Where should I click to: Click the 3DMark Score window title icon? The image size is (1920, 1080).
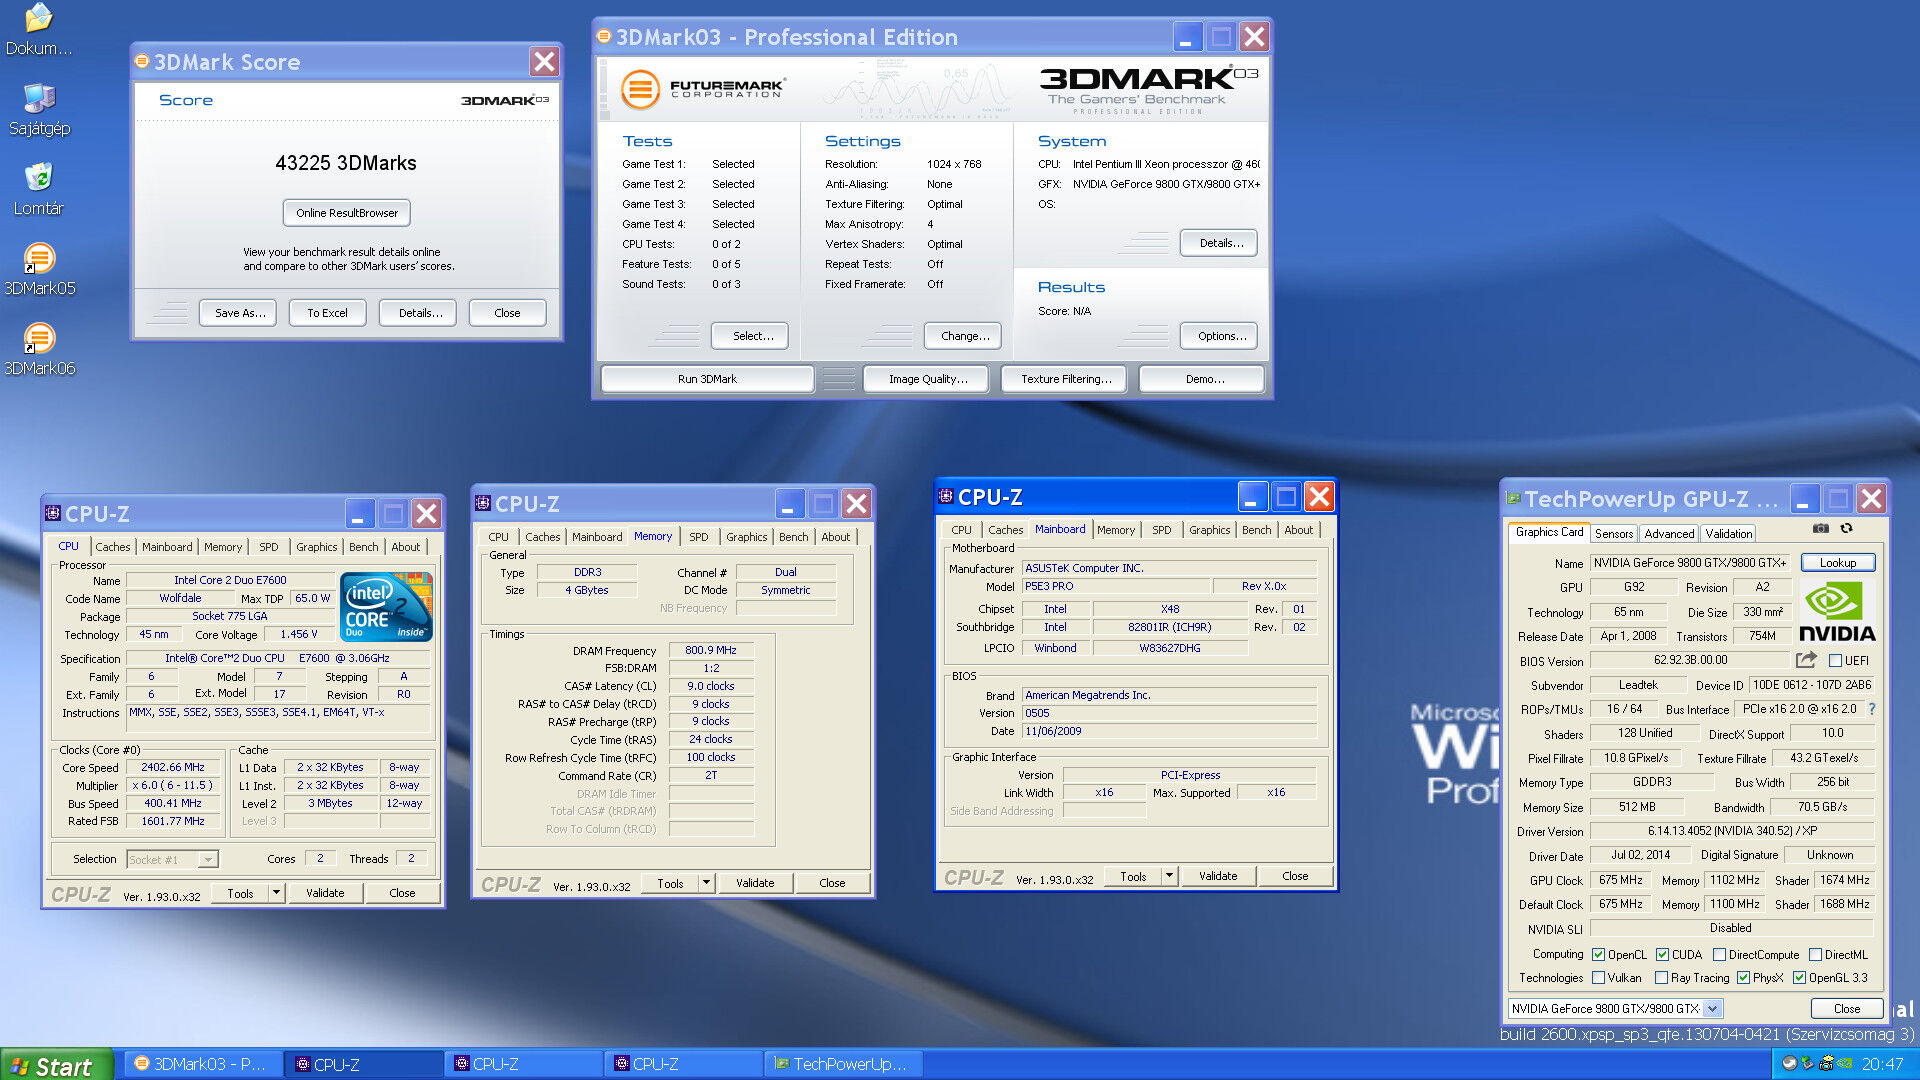[x=142, y=62]
